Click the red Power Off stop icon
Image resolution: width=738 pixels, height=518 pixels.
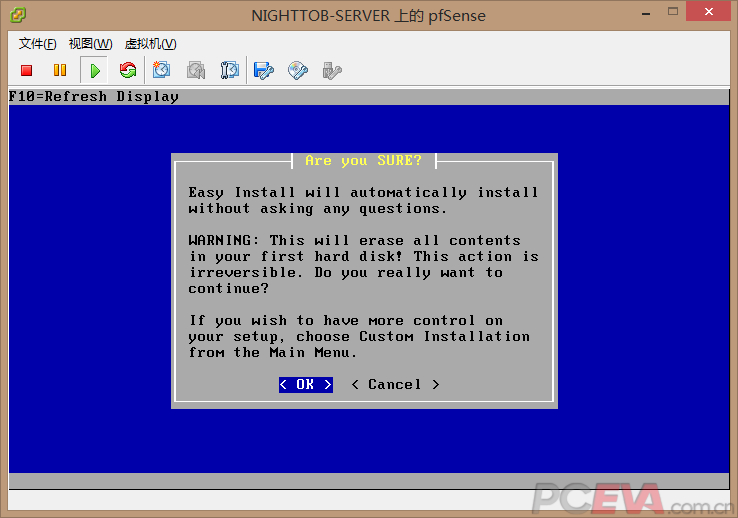point(27,70)
